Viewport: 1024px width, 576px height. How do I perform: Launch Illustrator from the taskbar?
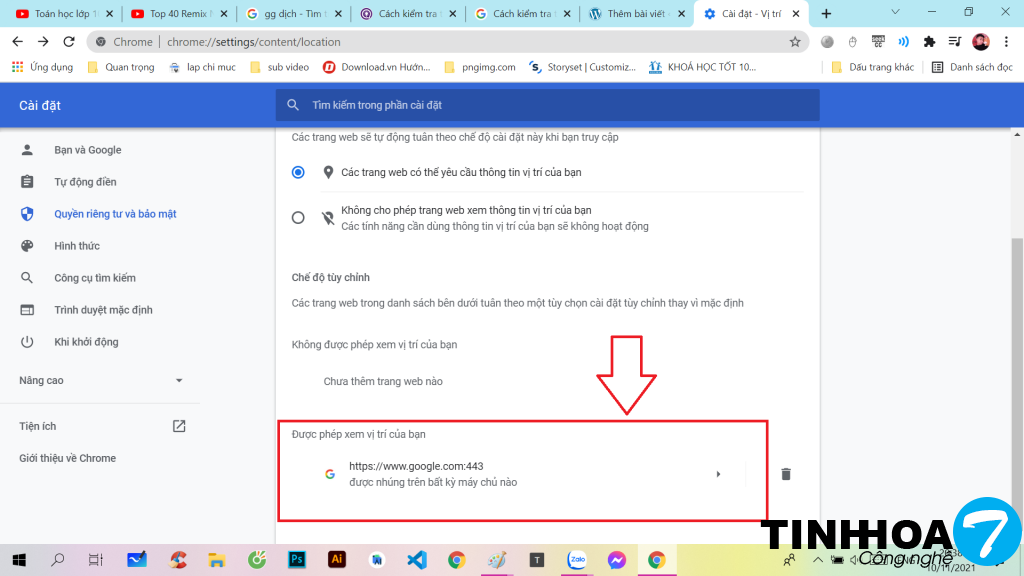coord(336,560)
